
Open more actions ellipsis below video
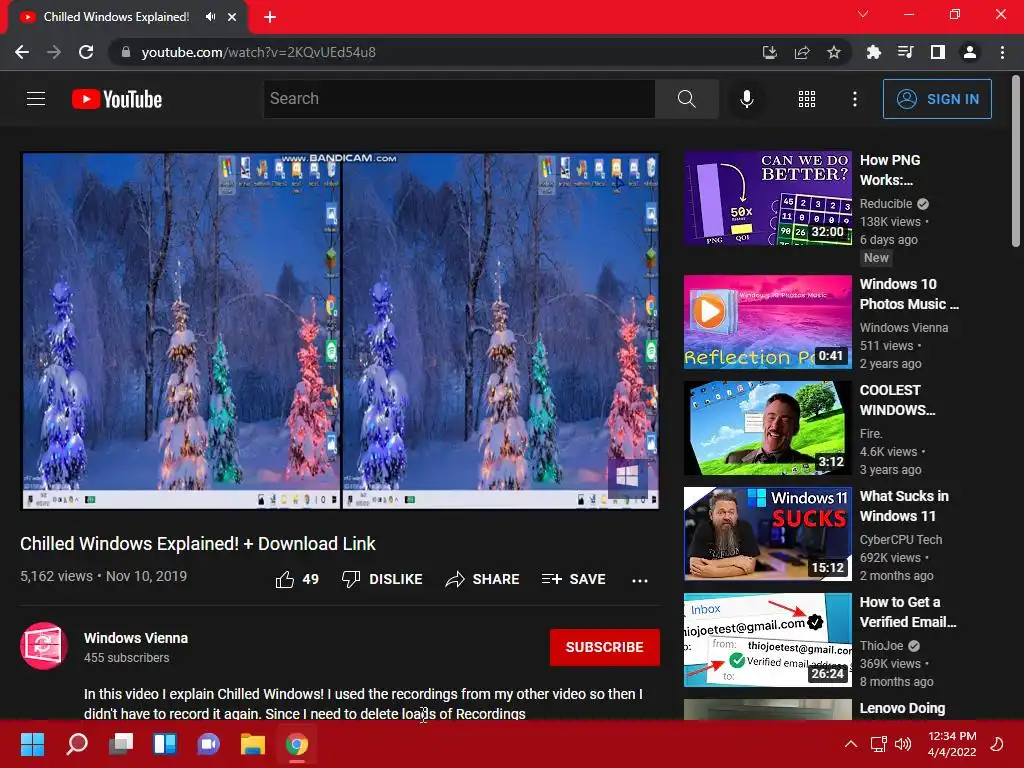click(640, 580)
